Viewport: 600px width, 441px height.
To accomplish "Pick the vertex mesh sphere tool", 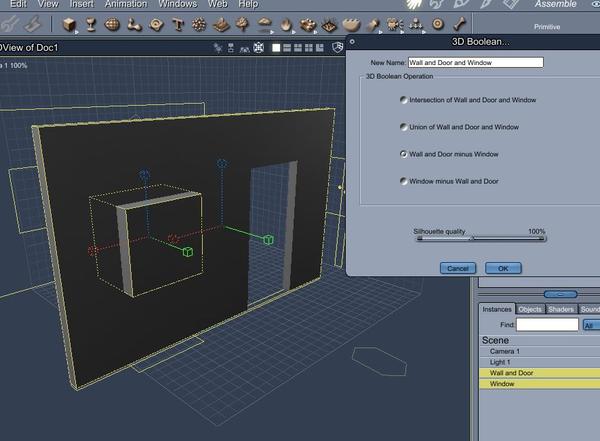I will (x=112, y=24).
